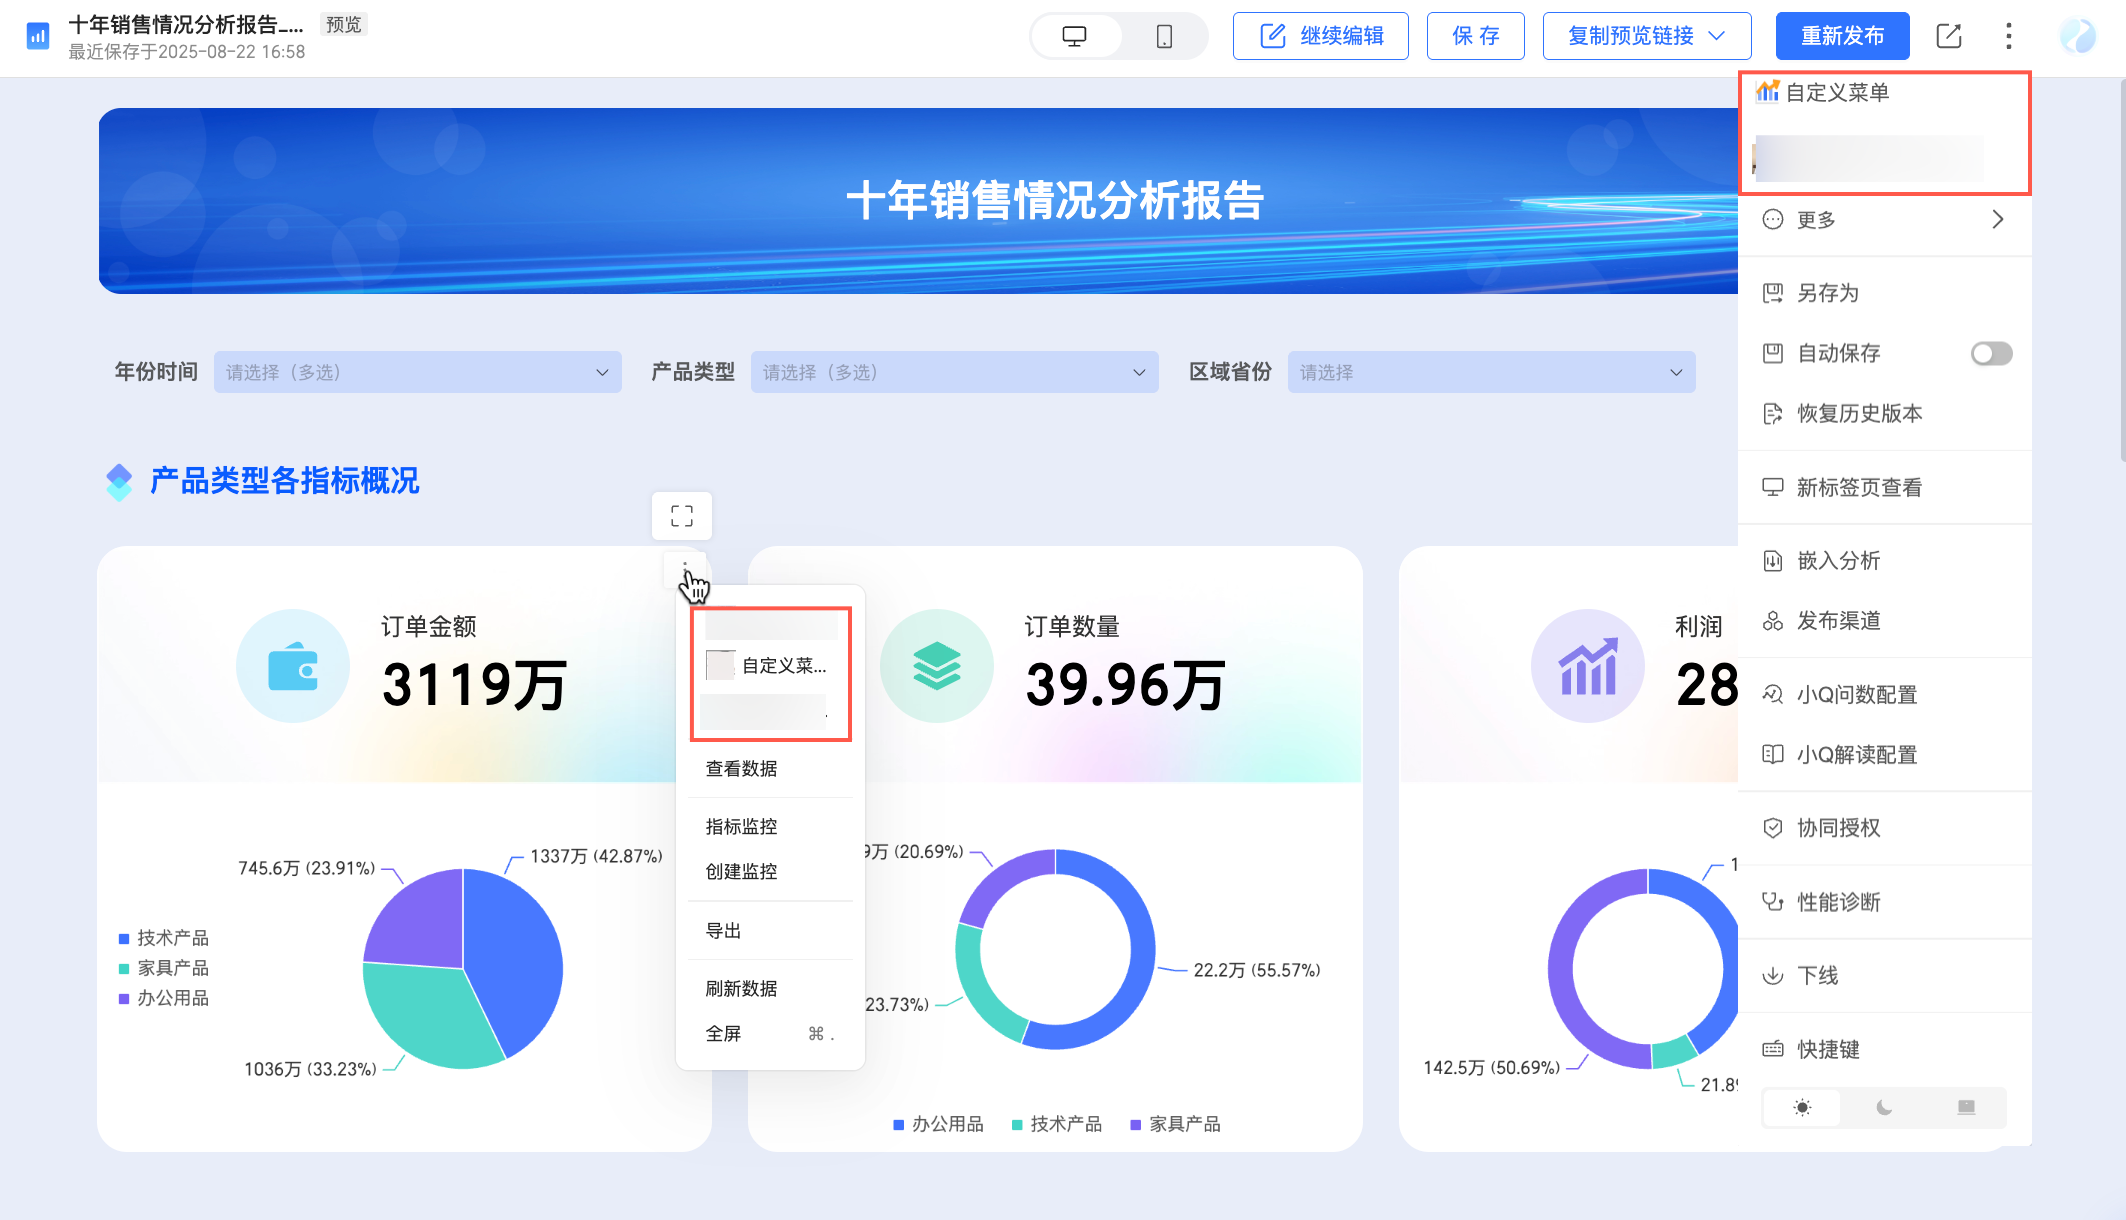Click the user avatar icon

tap(2078, 37)
